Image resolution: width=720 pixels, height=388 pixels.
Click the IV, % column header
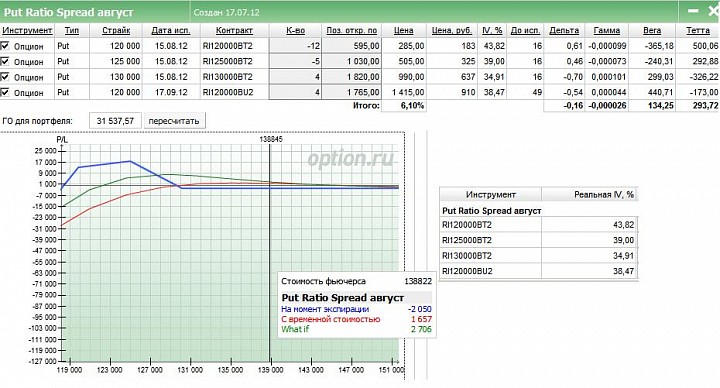(492, 30)
